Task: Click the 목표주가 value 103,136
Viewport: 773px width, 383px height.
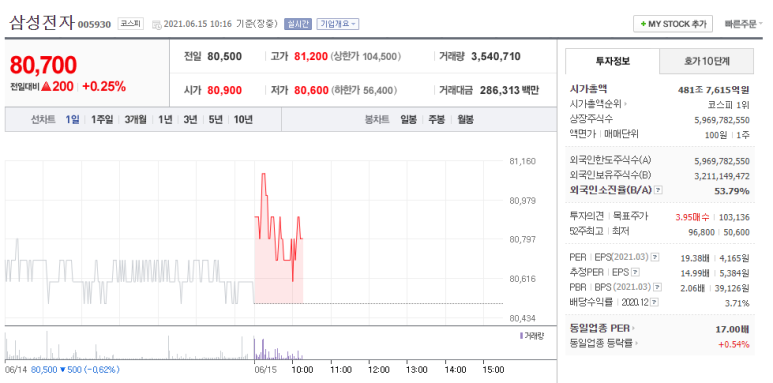Action: [x=735, y=217]
